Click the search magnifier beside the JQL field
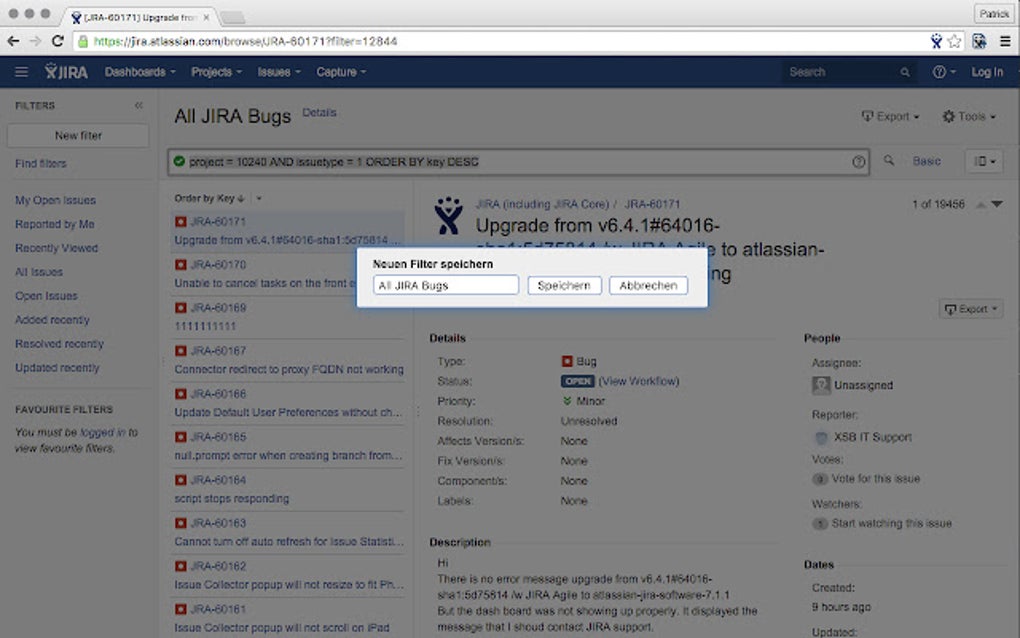Screen dimensions: 1020x638 886,160
